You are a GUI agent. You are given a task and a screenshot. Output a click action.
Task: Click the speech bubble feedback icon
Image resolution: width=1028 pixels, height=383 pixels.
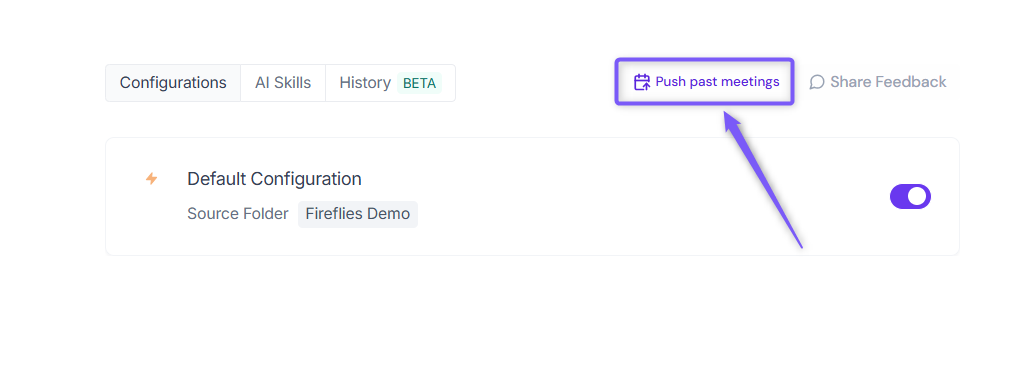(x=817, y=82)
